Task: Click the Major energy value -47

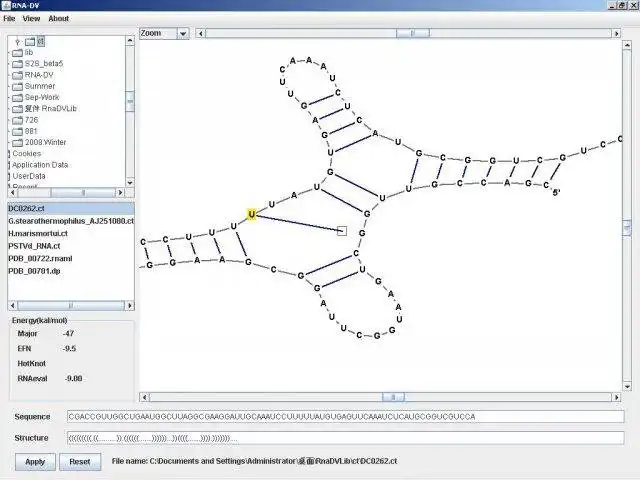Action: 69,333
